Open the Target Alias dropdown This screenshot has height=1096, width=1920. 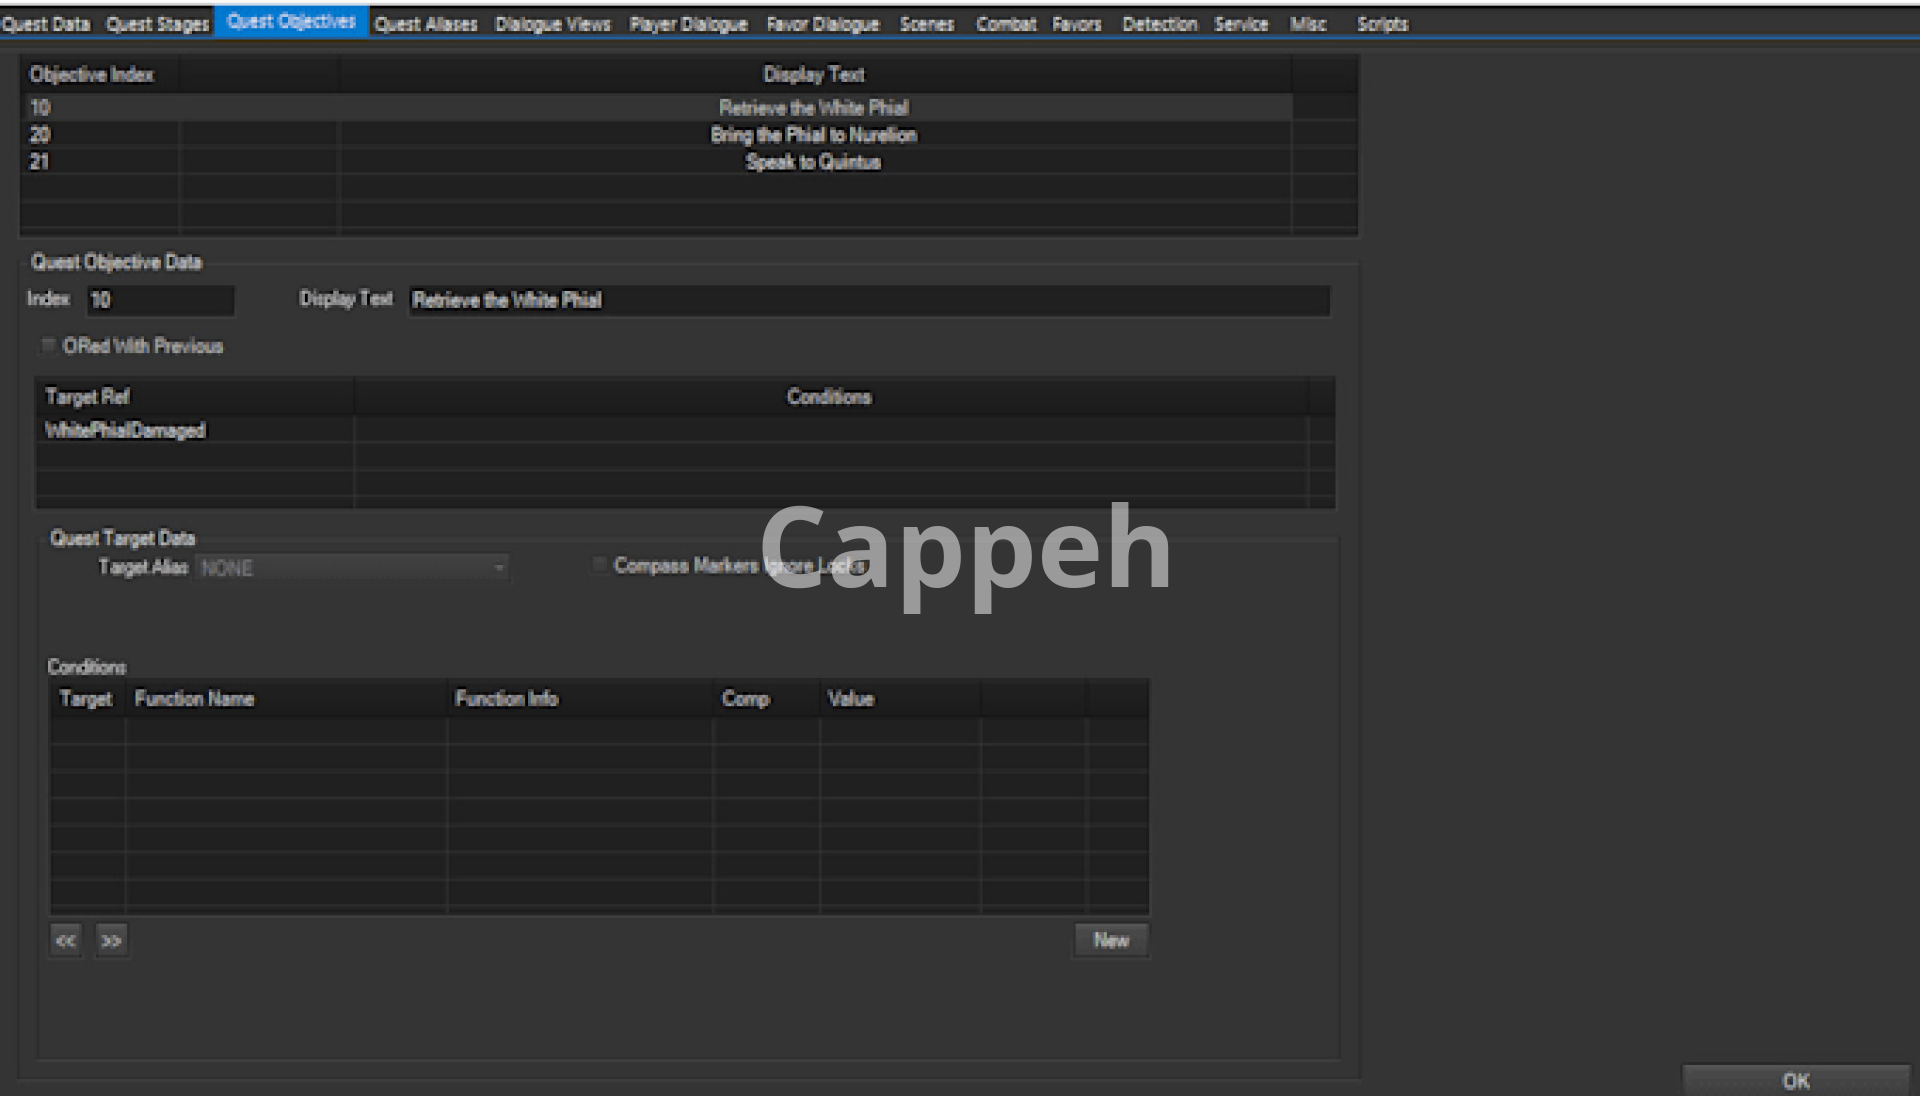(x=352, y=568)
